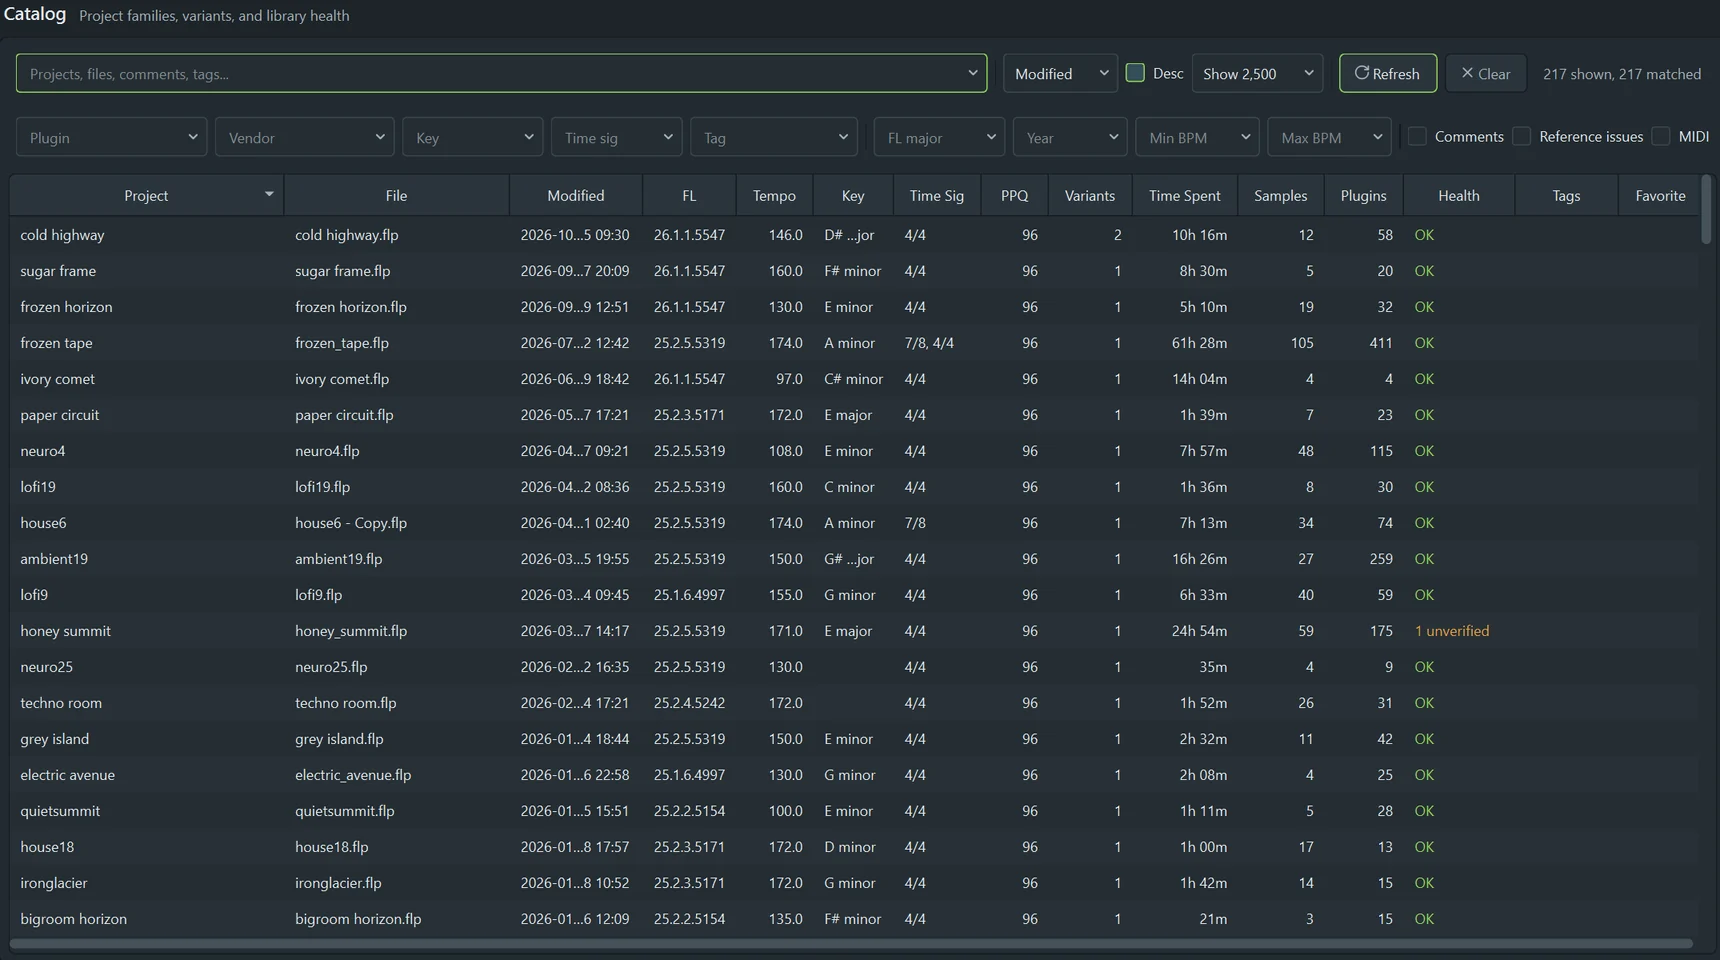
Task: Expand the Plugin filter dropdown
Action: click(111, 137)
